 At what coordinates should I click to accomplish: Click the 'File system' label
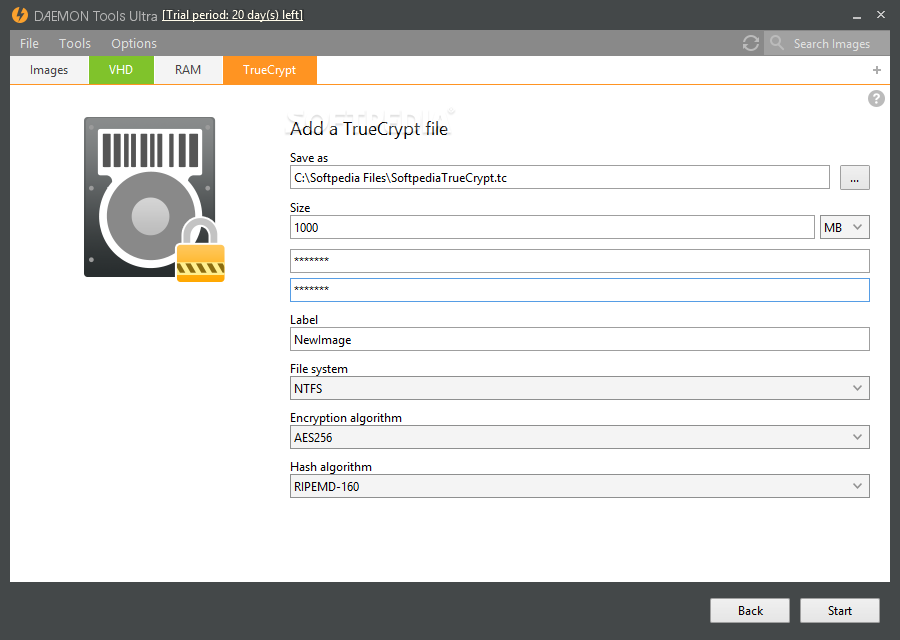click(x=319, y=369)
